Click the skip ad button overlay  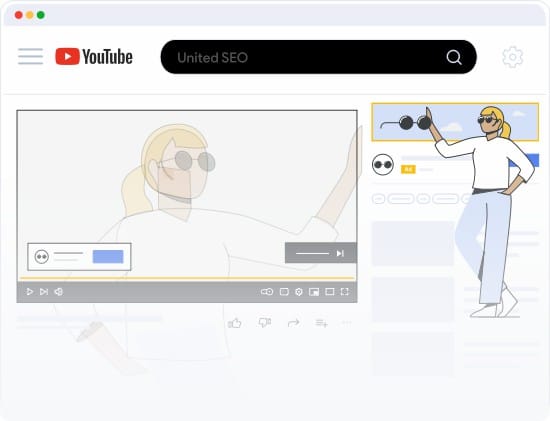[321, 253]
